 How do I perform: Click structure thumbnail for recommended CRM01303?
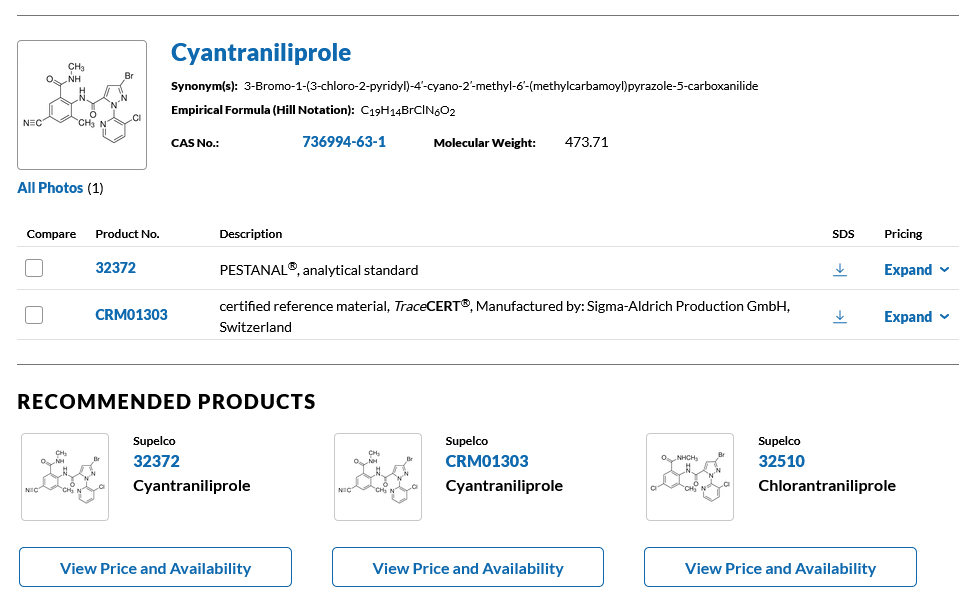377,477
